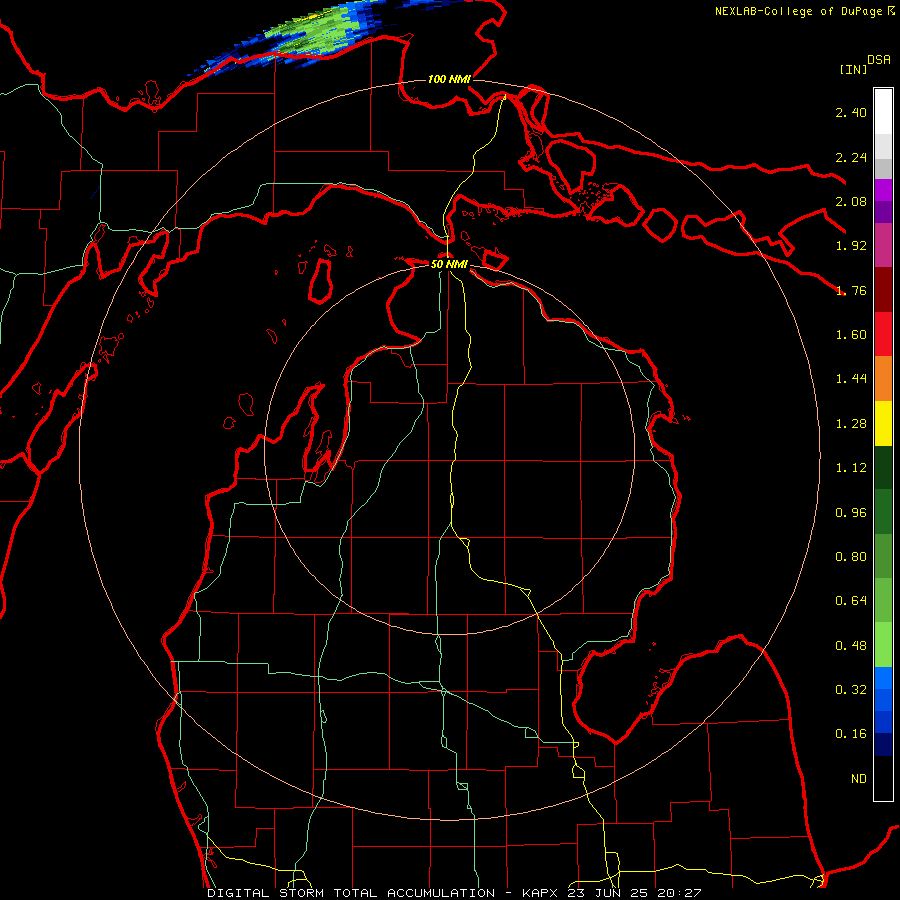
Task: Click the 2.08 legend value
Action: click(x=851, y=201)
